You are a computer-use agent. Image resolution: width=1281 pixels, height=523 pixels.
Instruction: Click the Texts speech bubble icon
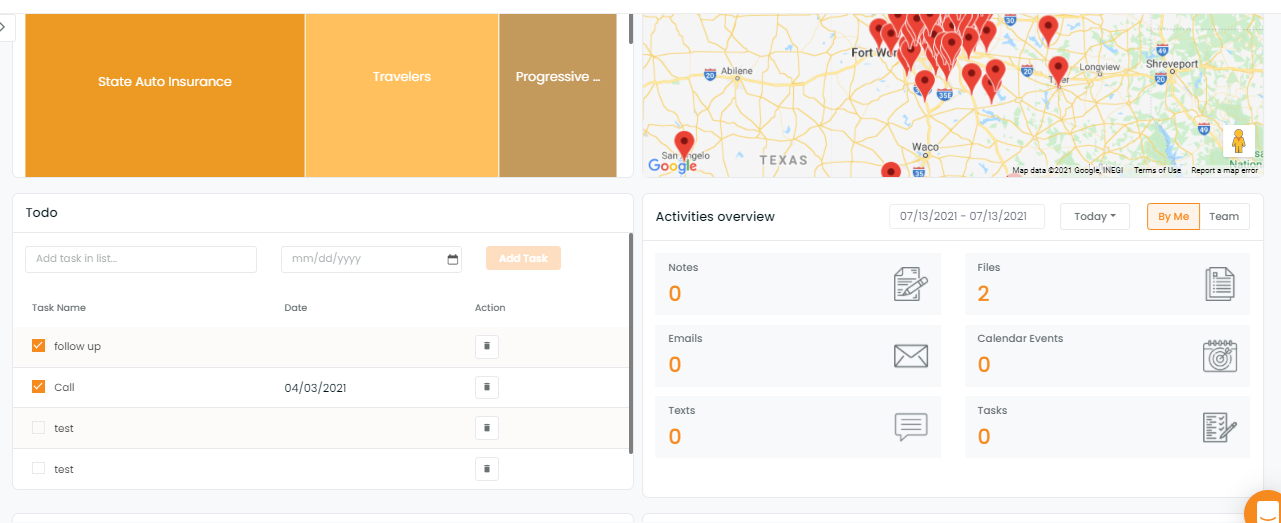pos(910,427)
